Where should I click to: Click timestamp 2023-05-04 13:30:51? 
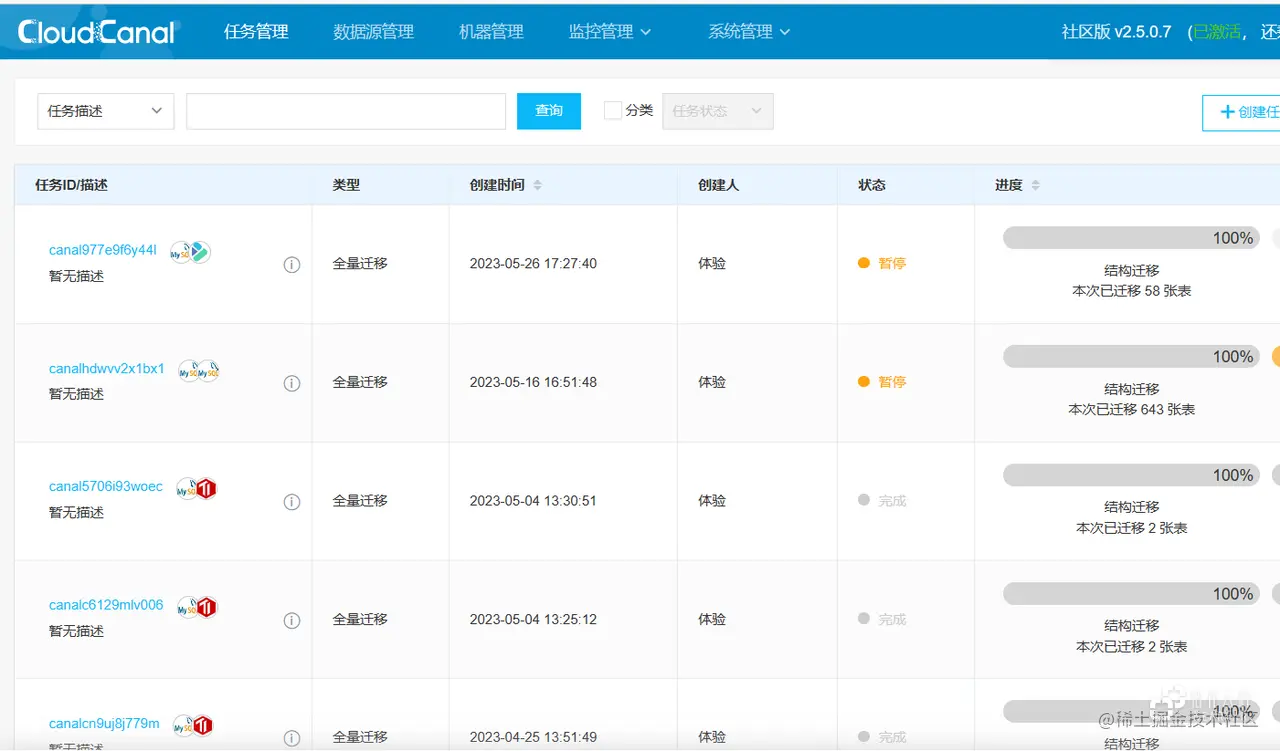(533, 501)
